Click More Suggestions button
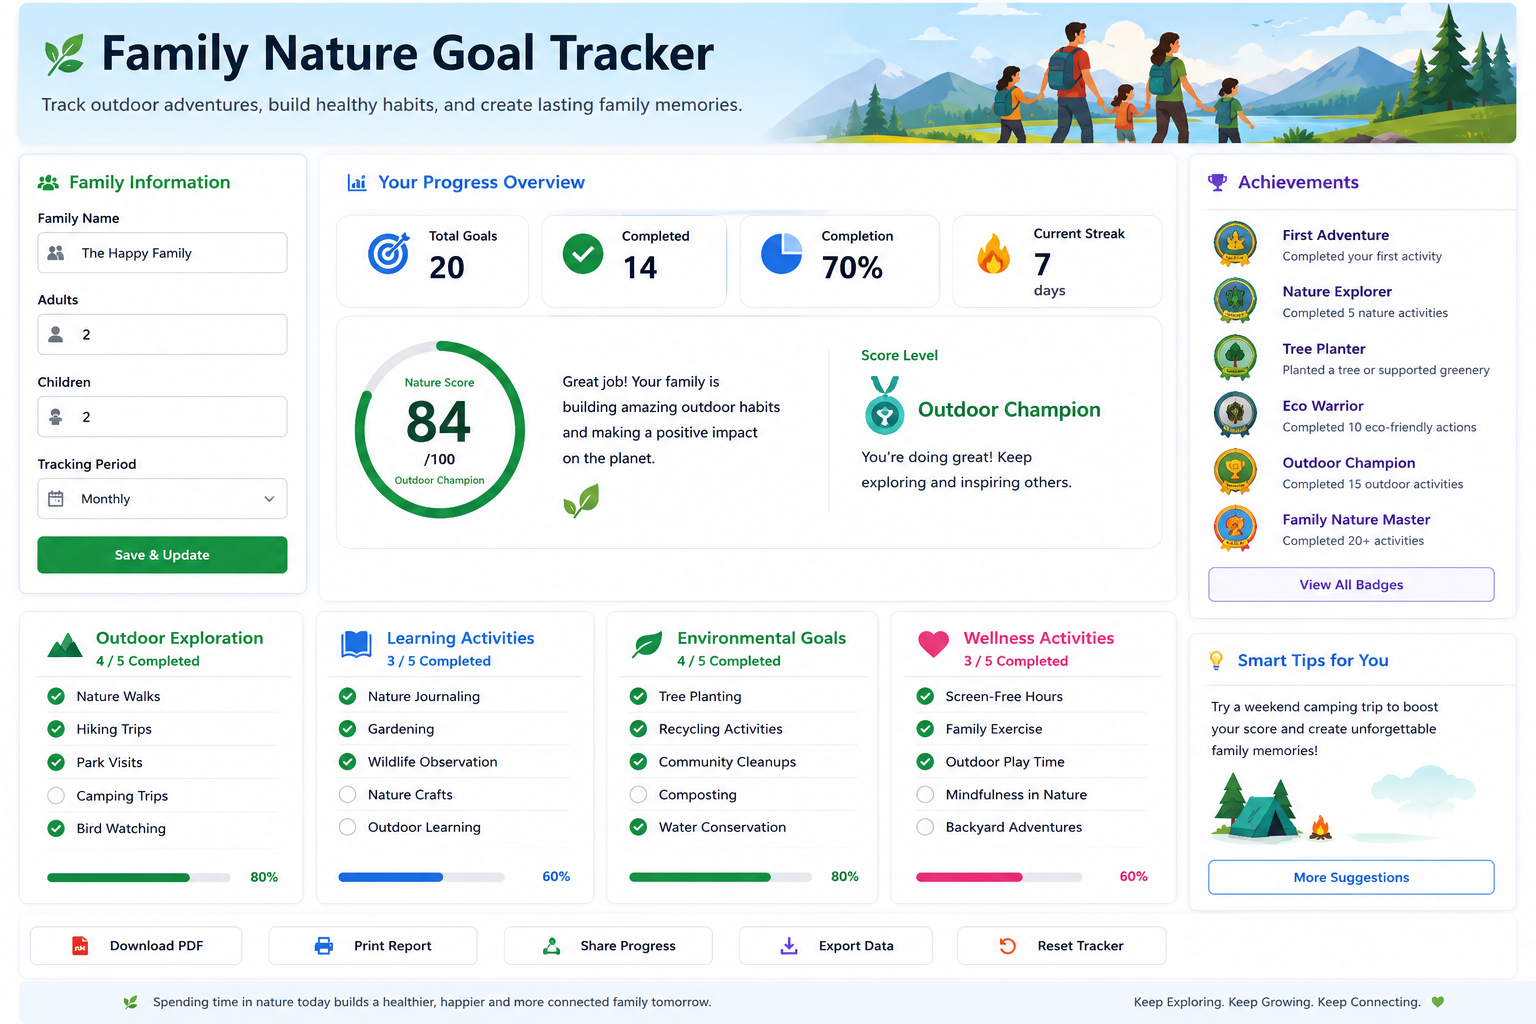The height and width of the screenshot is (1024, 1536). click(x=1351, y=878)
